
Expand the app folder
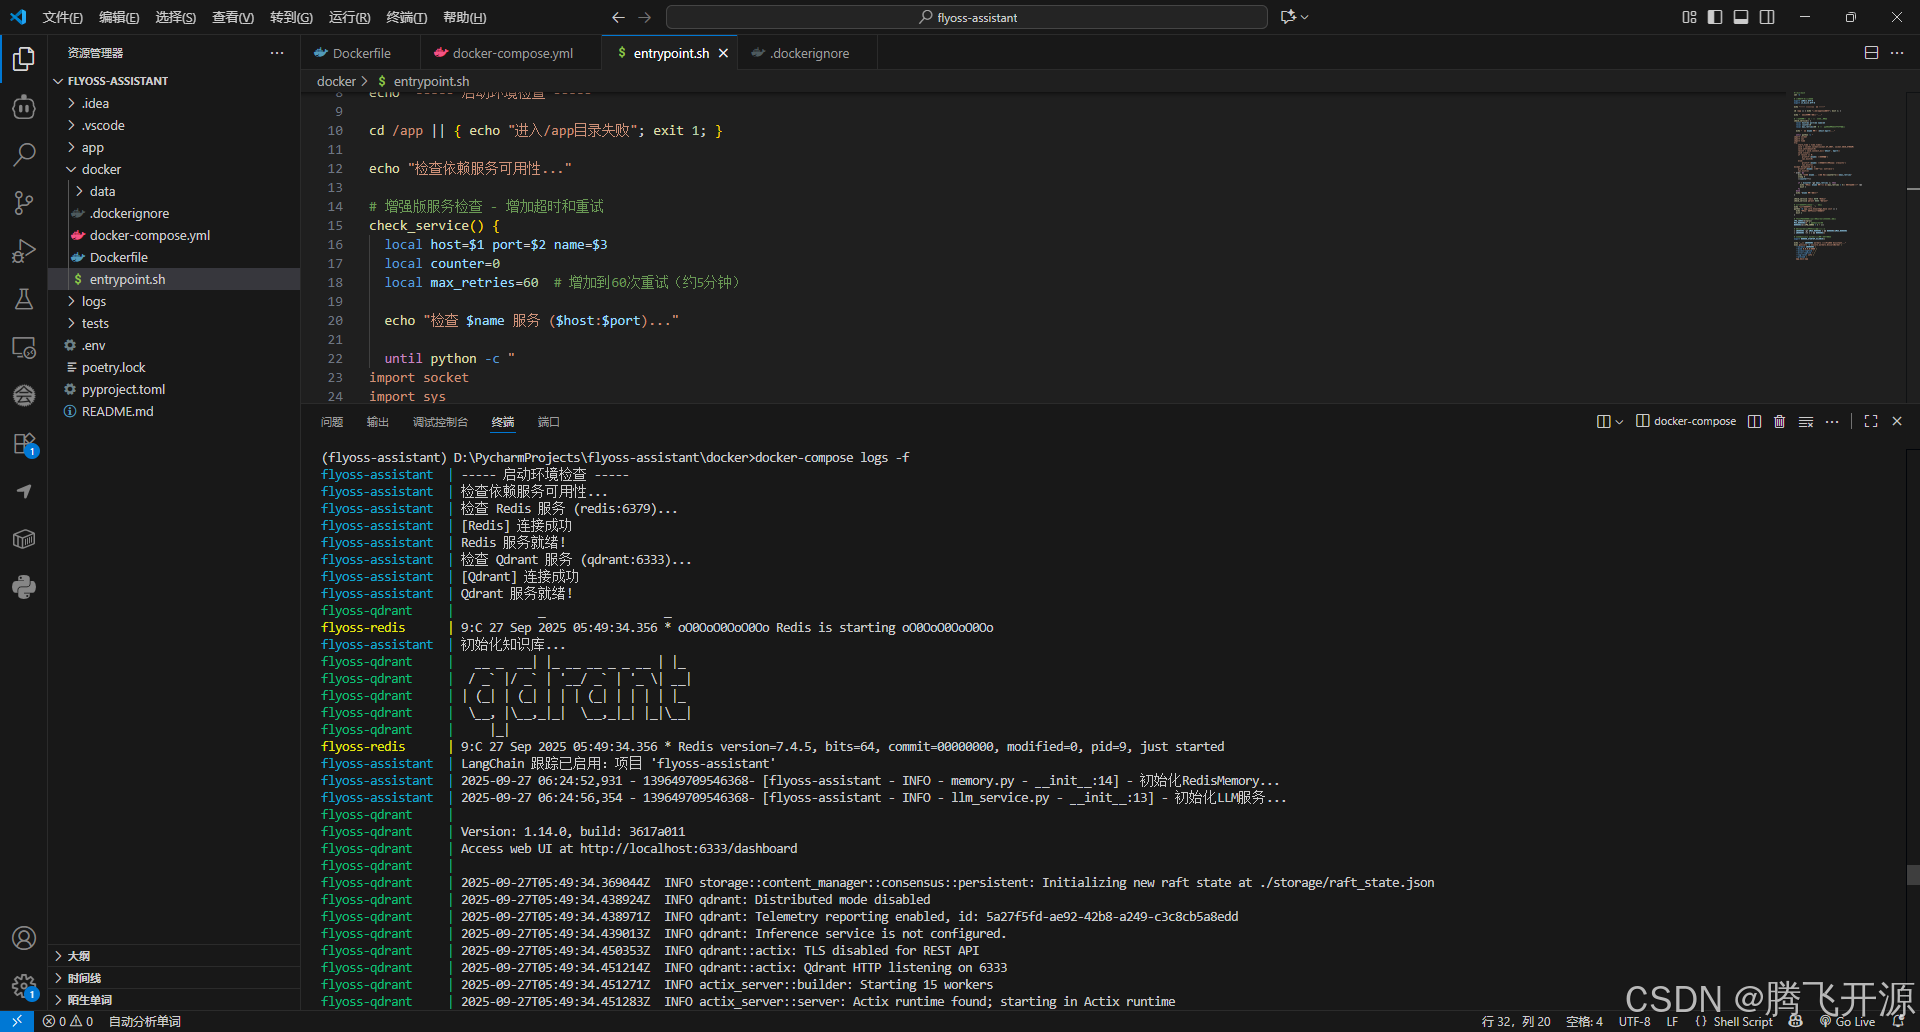click(x=174, y=147)
